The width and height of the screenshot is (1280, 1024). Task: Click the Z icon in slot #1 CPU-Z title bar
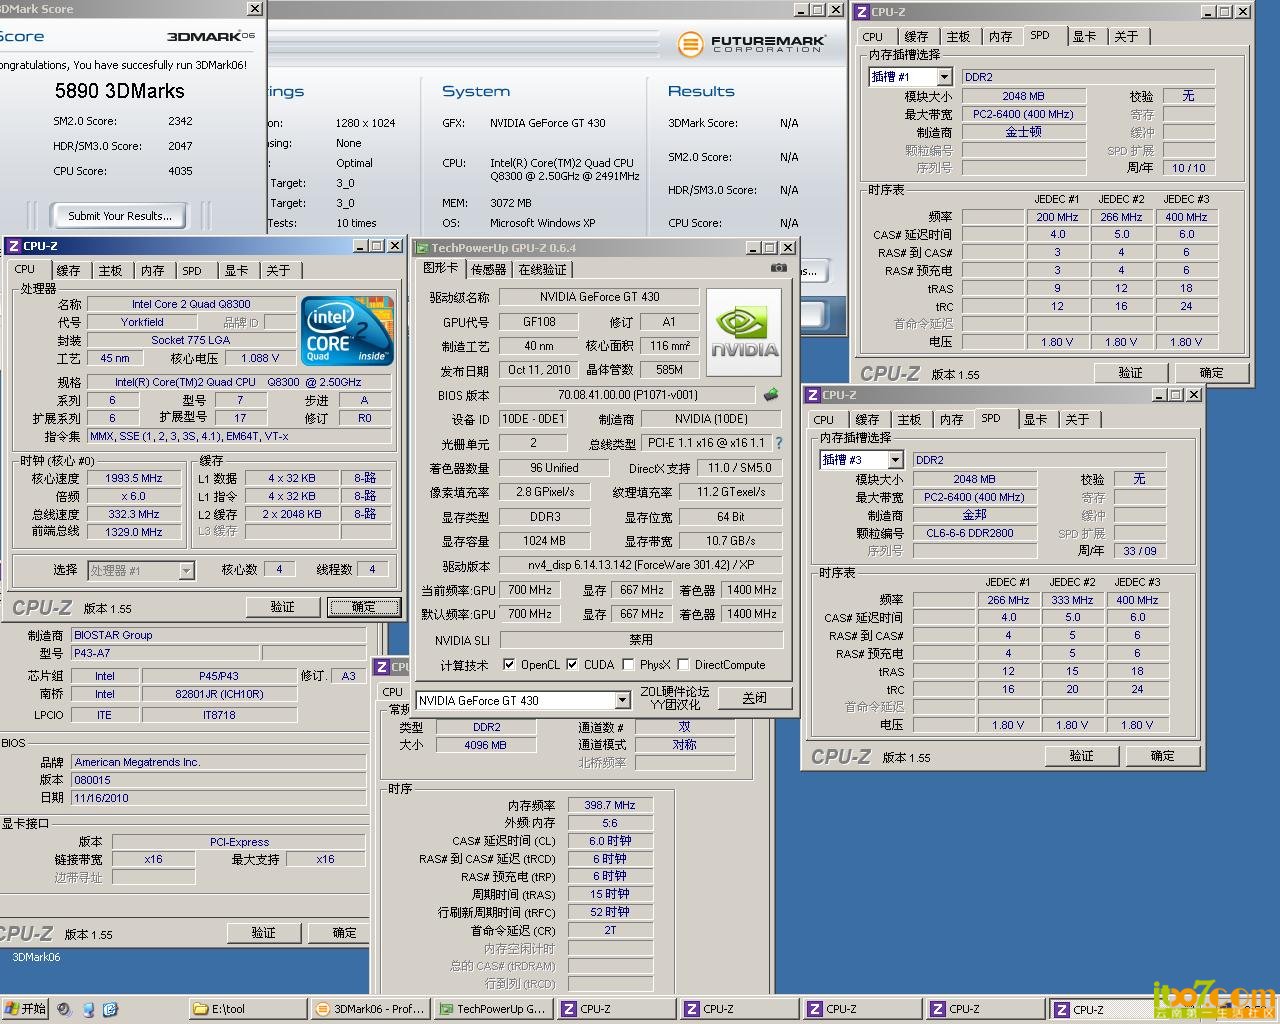(x=862, y=12)
